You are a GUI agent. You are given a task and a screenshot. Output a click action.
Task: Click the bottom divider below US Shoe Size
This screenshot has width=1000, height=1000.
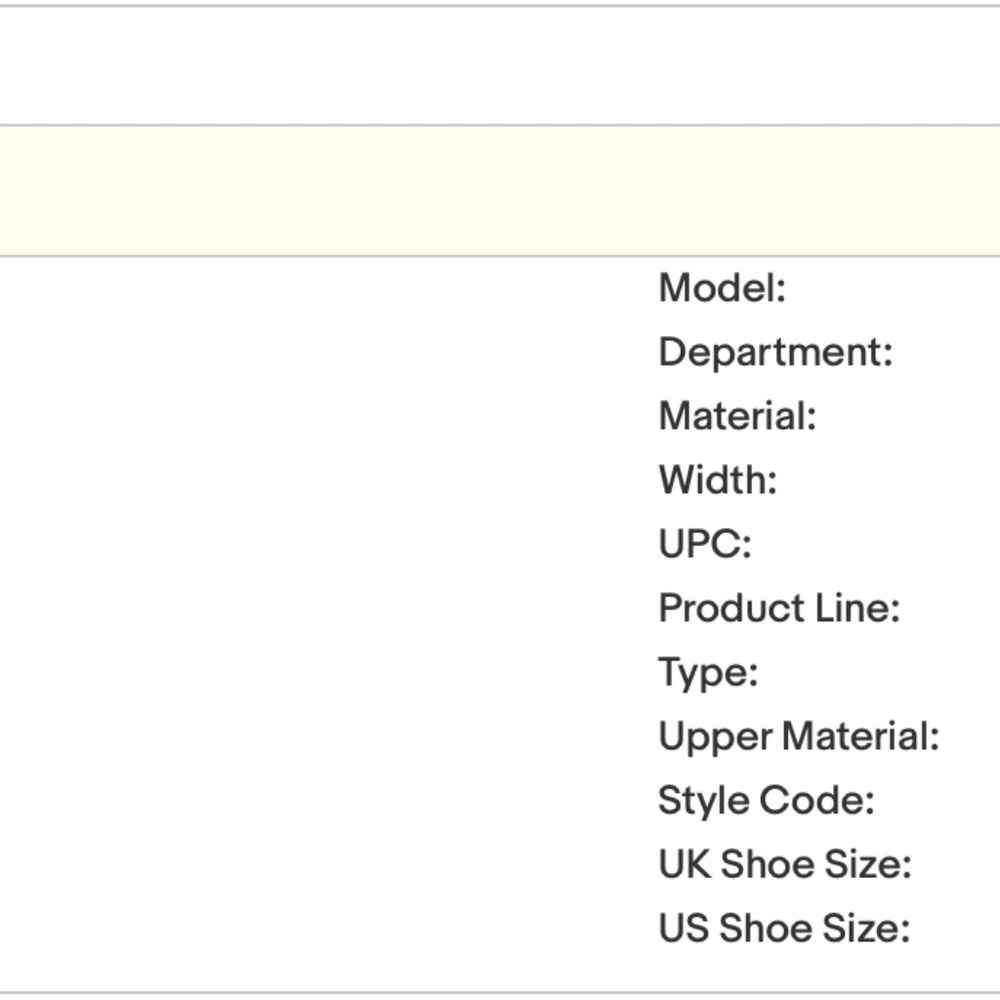click(500, 993)
